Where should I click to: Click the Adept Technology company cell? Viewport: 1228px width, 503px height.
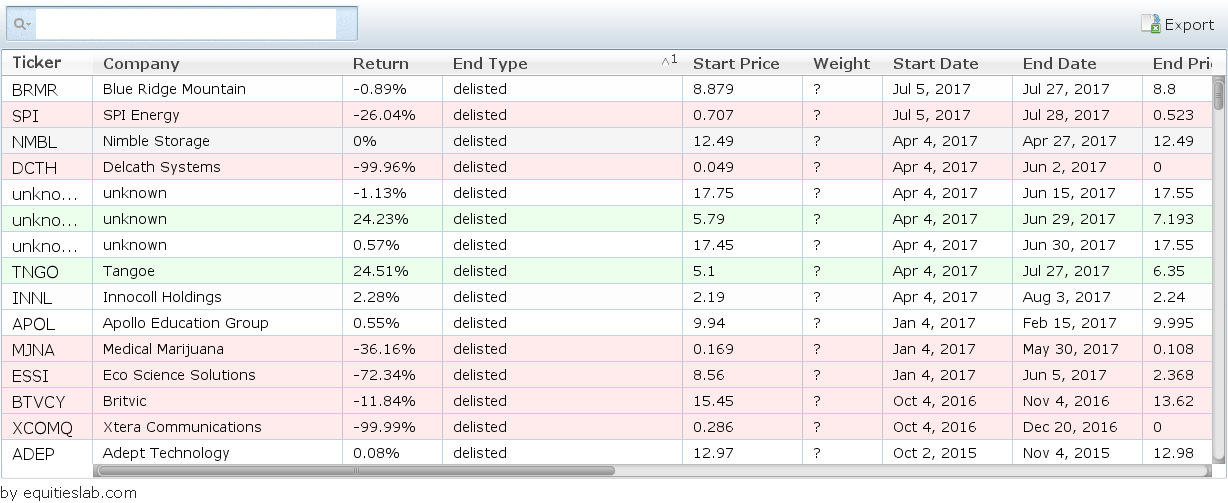(x=217, y=453)
